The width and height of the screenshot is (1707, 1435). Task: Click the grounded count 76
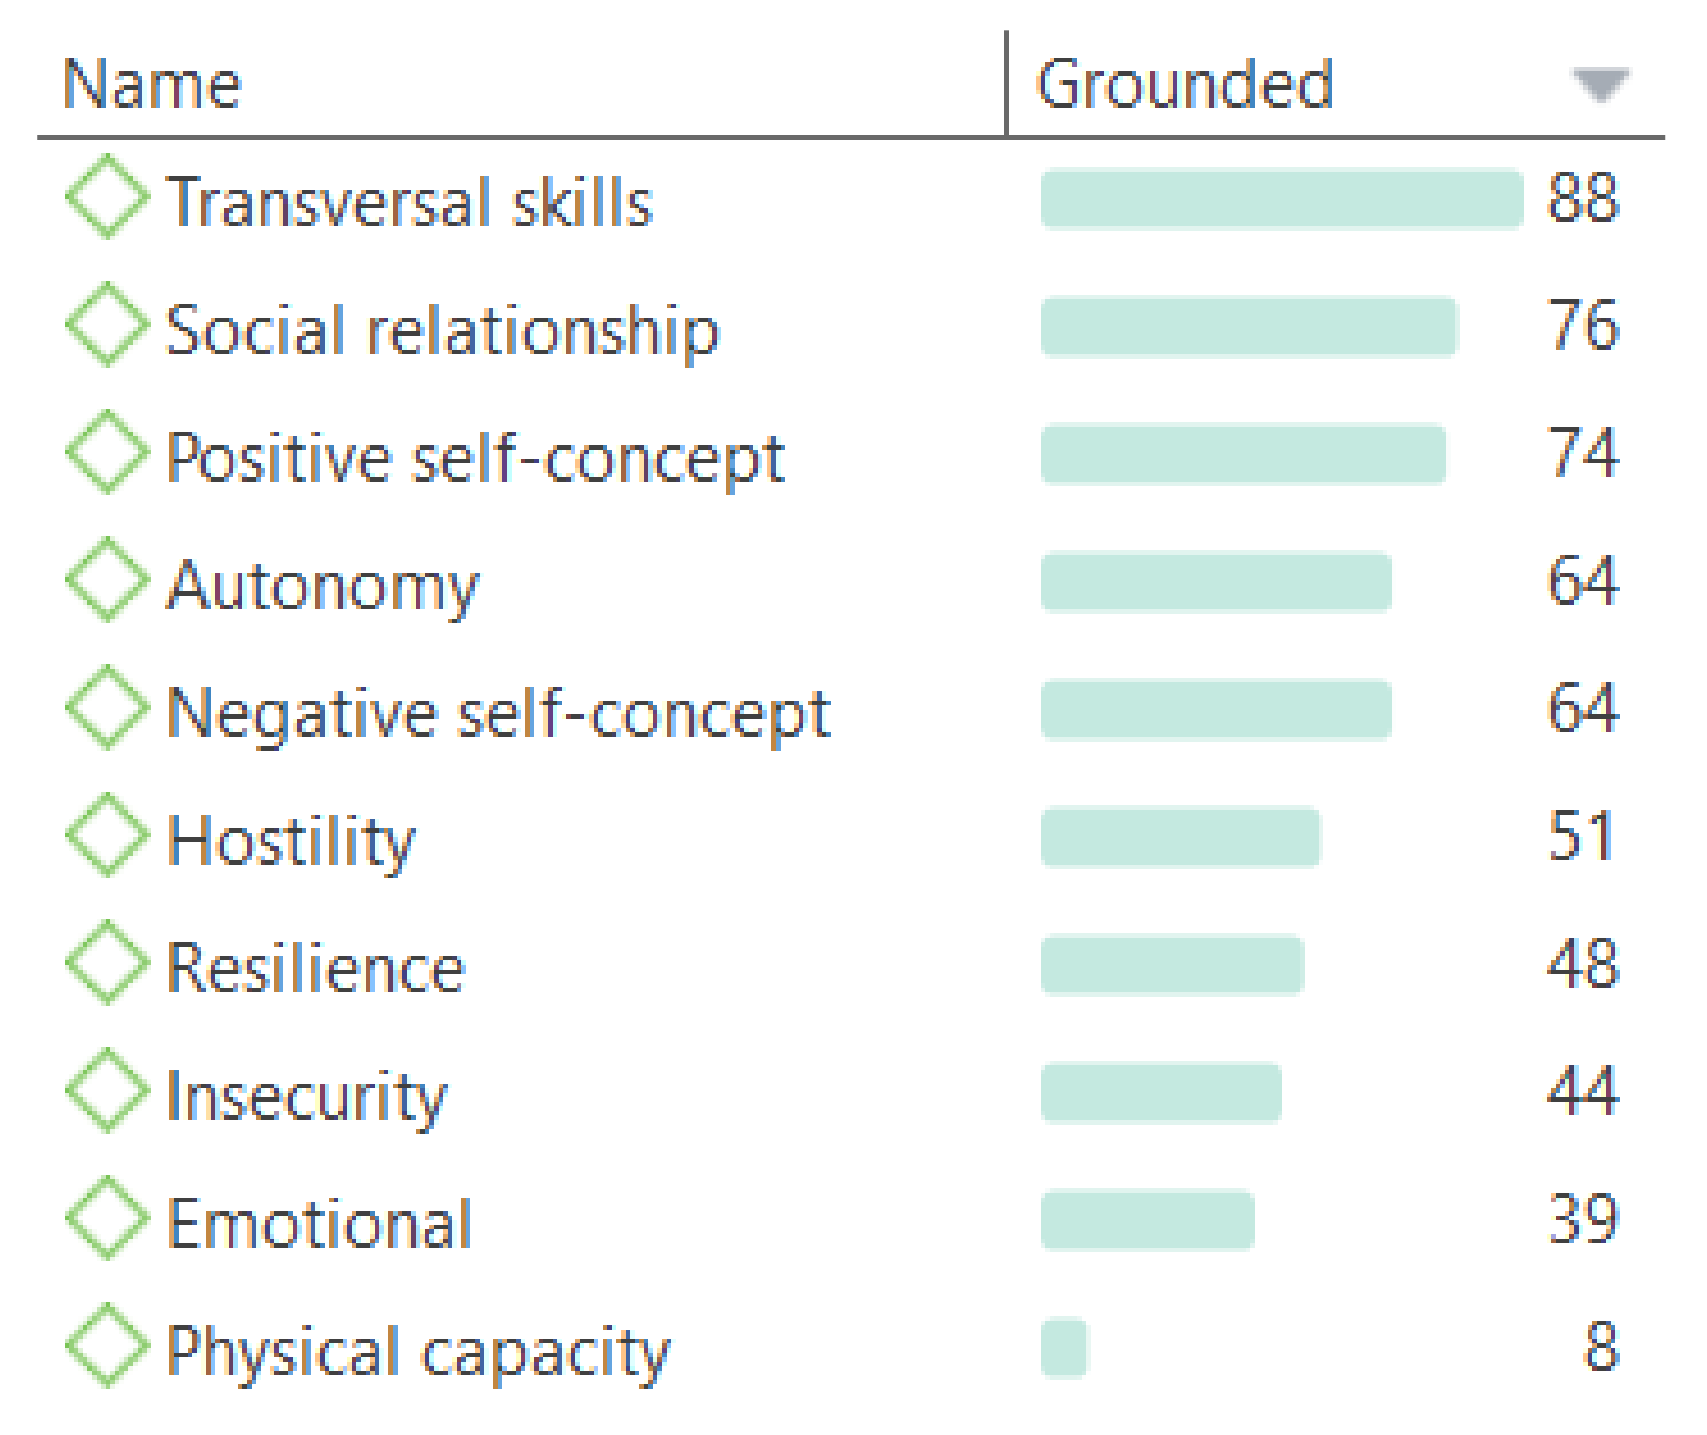[1583, 326]
